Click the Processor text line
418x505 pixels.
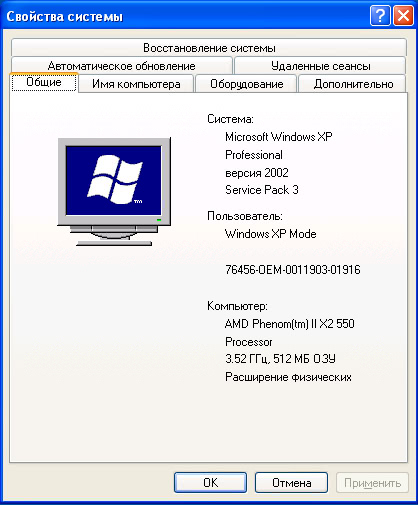click(249, 342)
